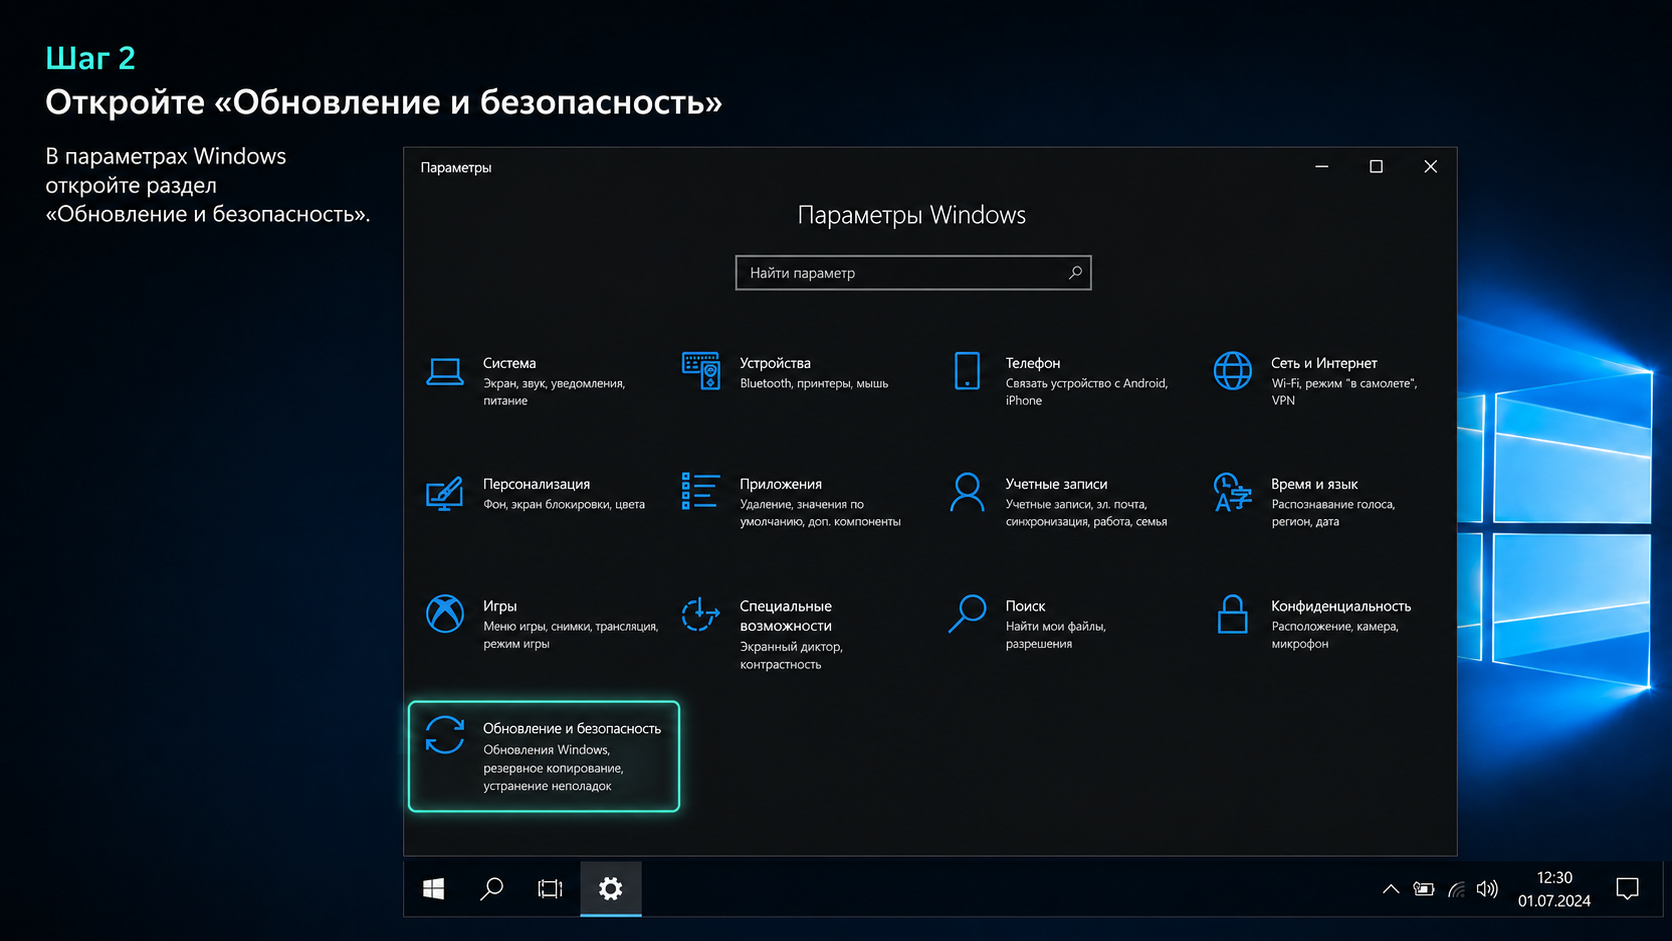
Task: Open the Сеть и Интернет globe icon
Action: [1232, 371]
